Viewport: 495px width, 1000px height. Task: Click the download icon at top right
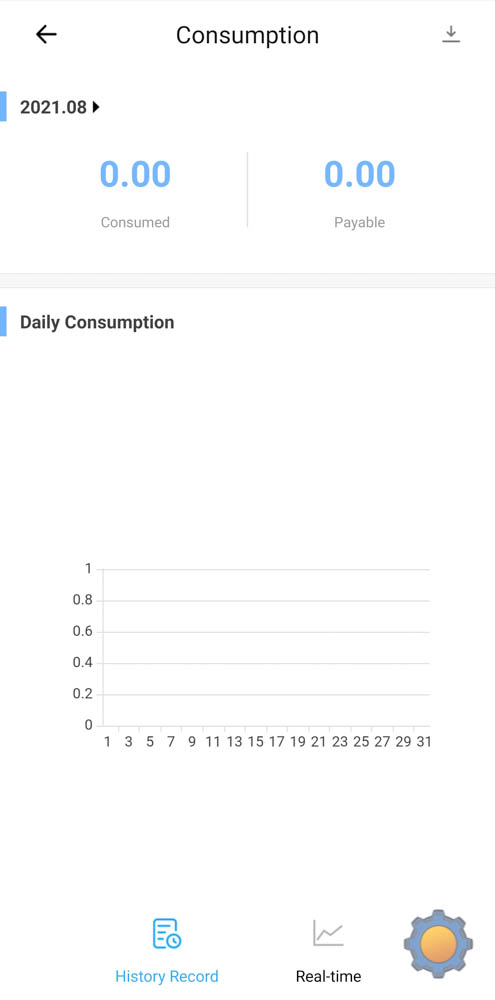451,34
